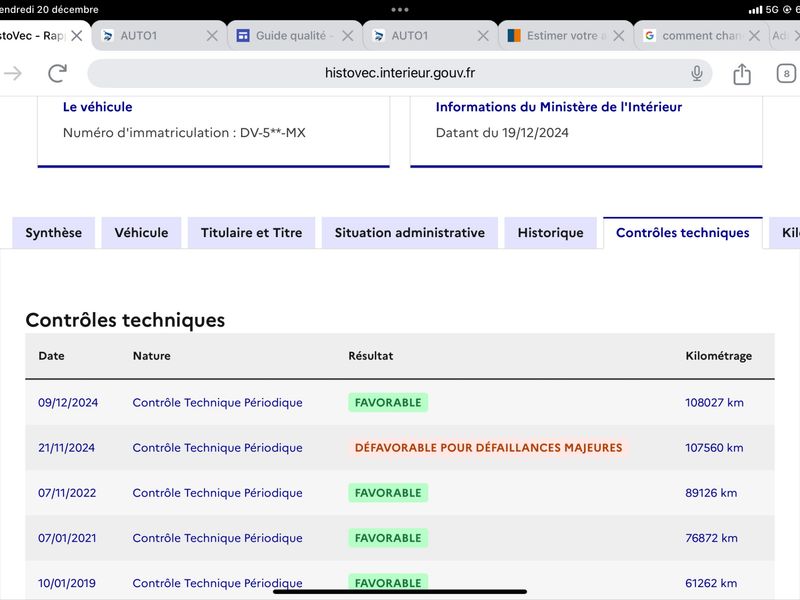Open the Synthèse tab
800x600 pixels.
click(54, 233)
